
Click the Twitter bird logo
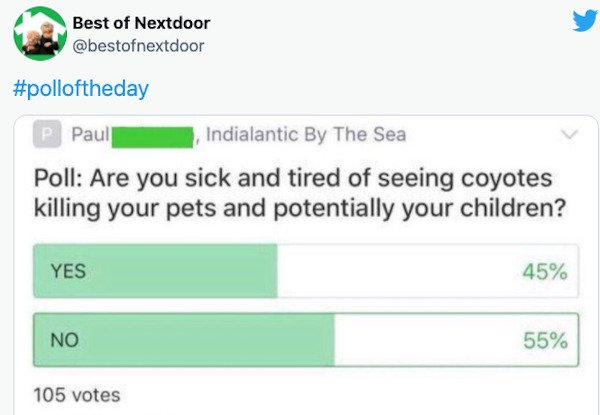pos(585,21)
